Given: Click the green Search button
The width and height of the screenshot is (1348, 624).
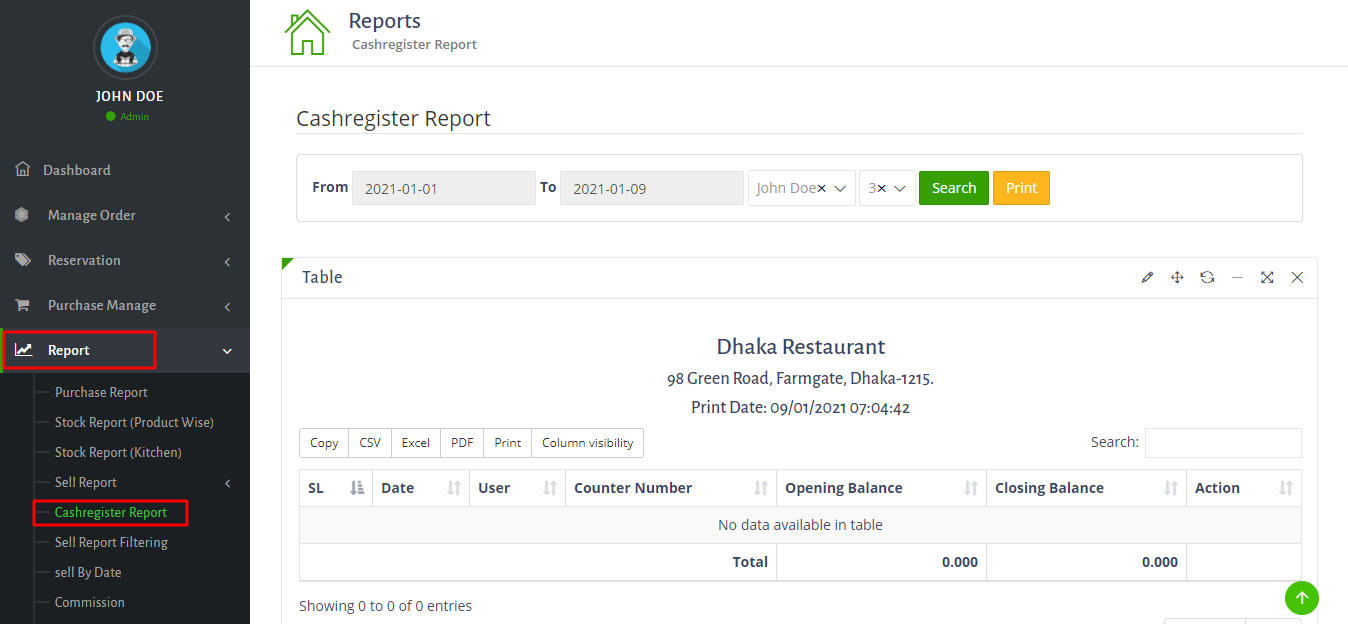Looking at the screenshot, I should (953, 188).
